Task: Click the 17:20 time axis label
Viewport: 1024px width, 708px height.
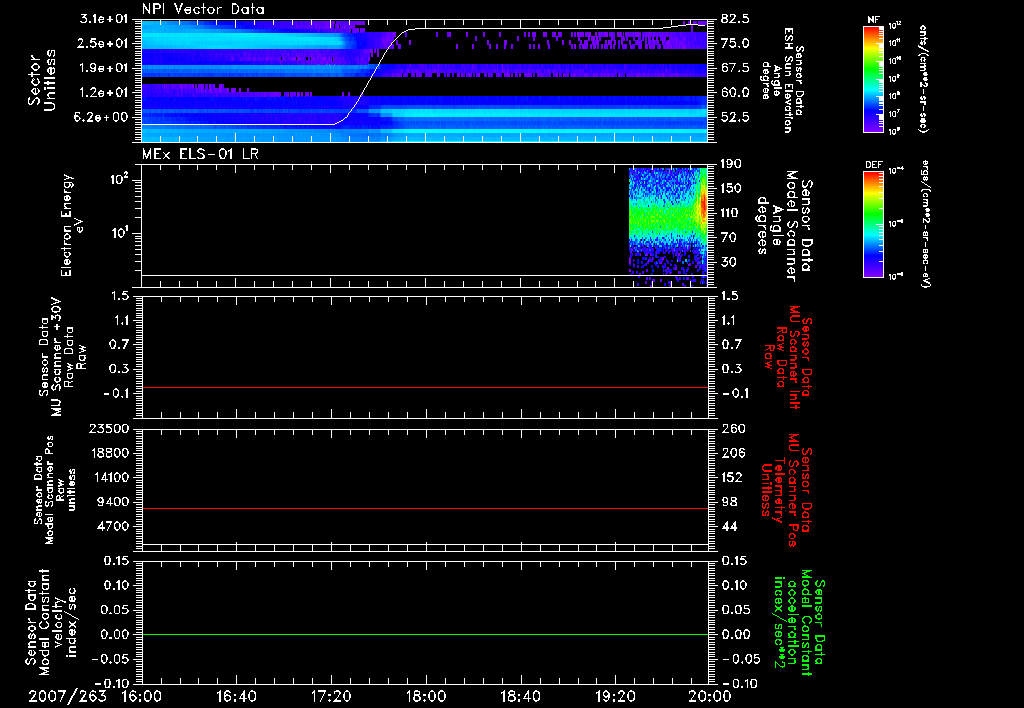Action: (331, 696)
